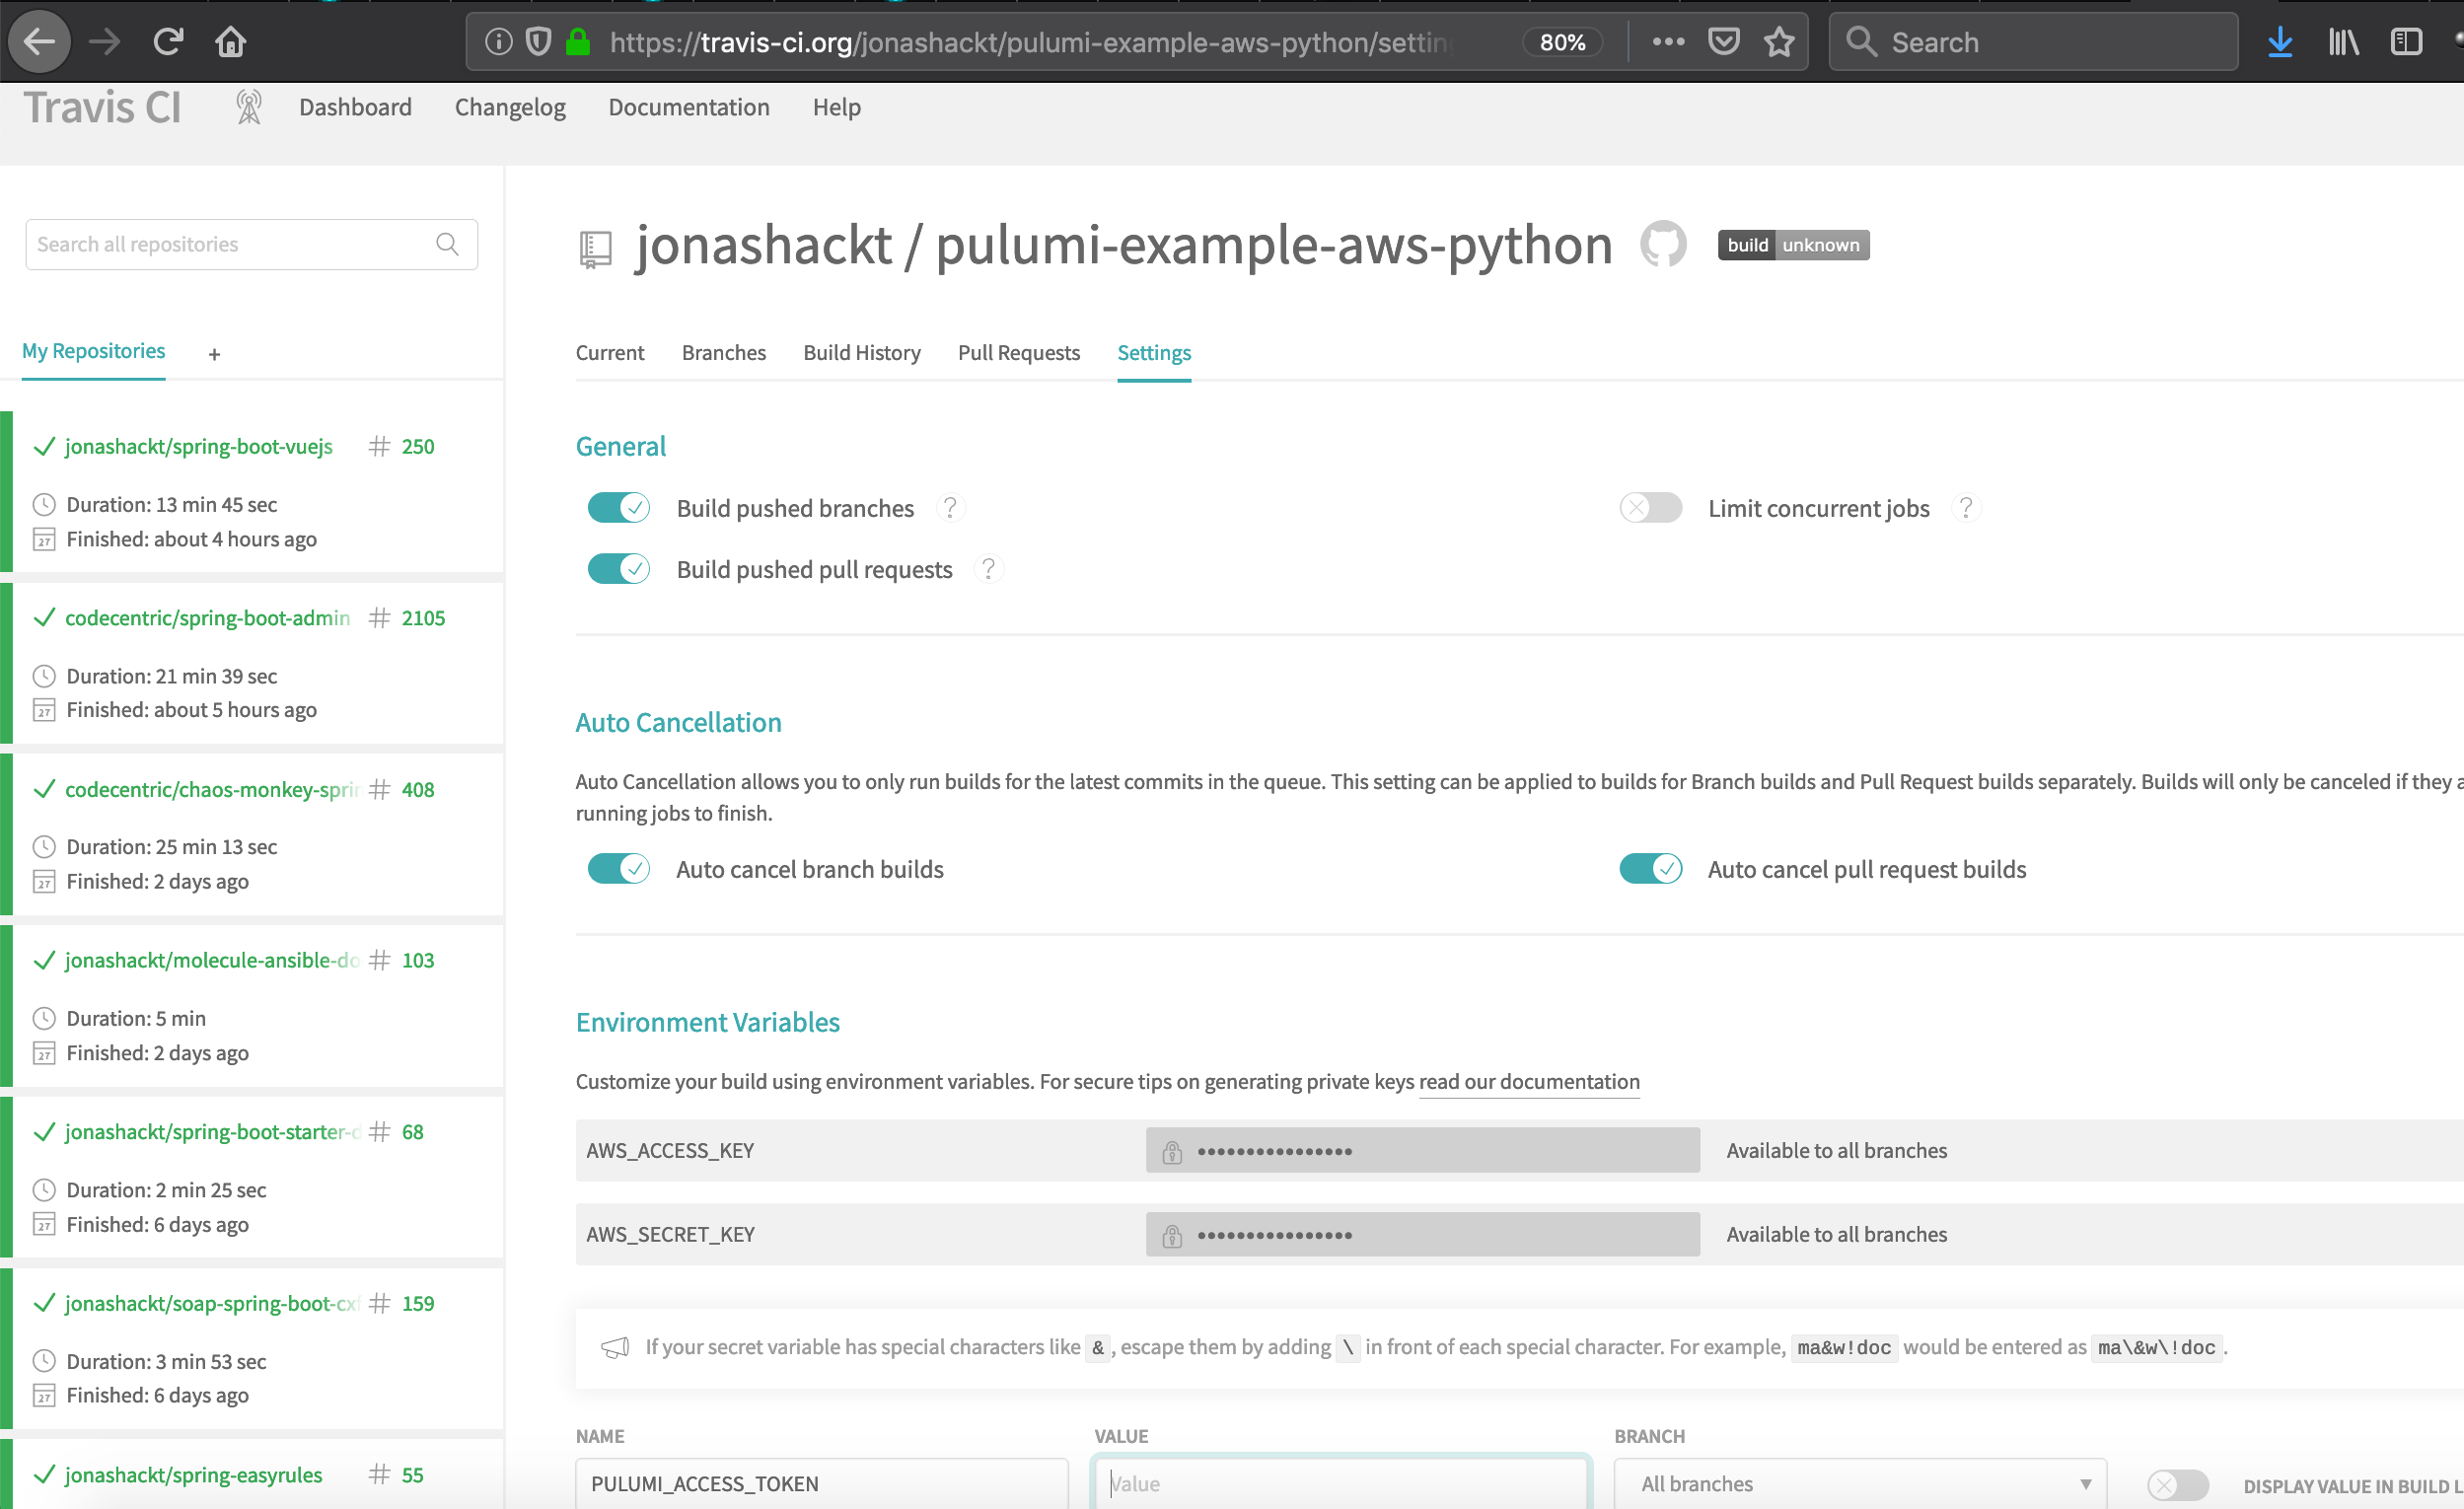Reload the page with the refresh icon
The image size is (2464, 1509).
(168, 42)
